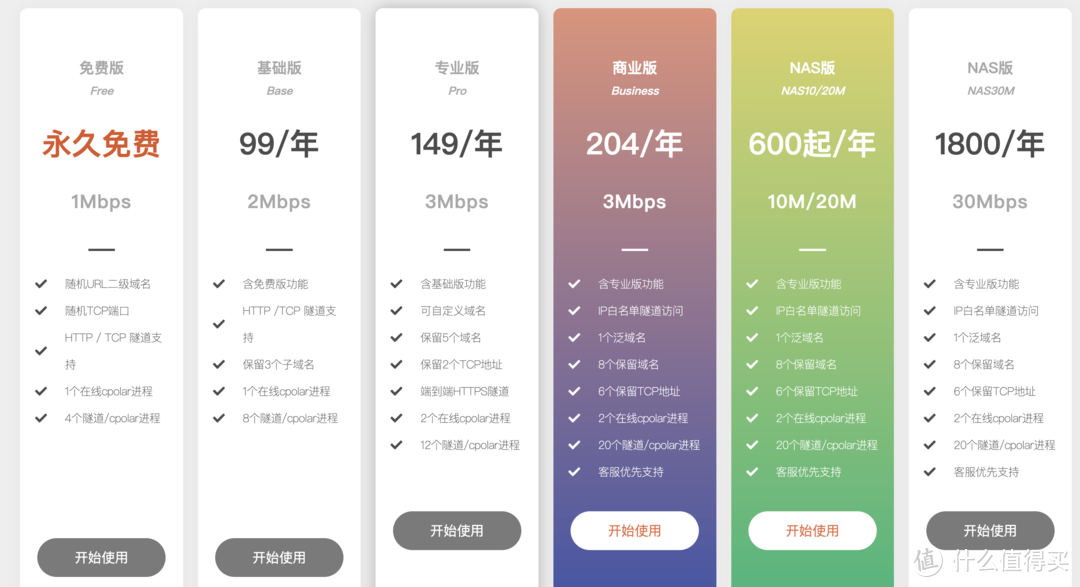Click the "99/年" price in 基础版

coord(279,144)
